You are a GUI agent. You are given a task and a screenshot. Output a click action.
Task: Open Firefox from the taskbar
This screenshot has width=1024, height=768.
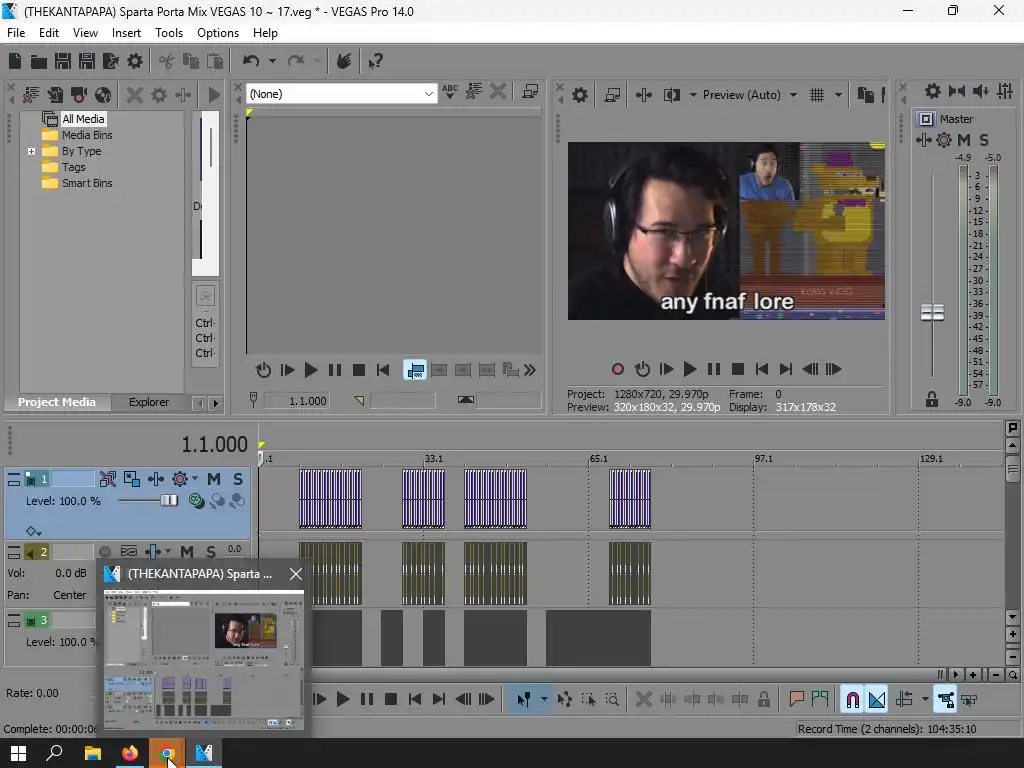[130, 753]
